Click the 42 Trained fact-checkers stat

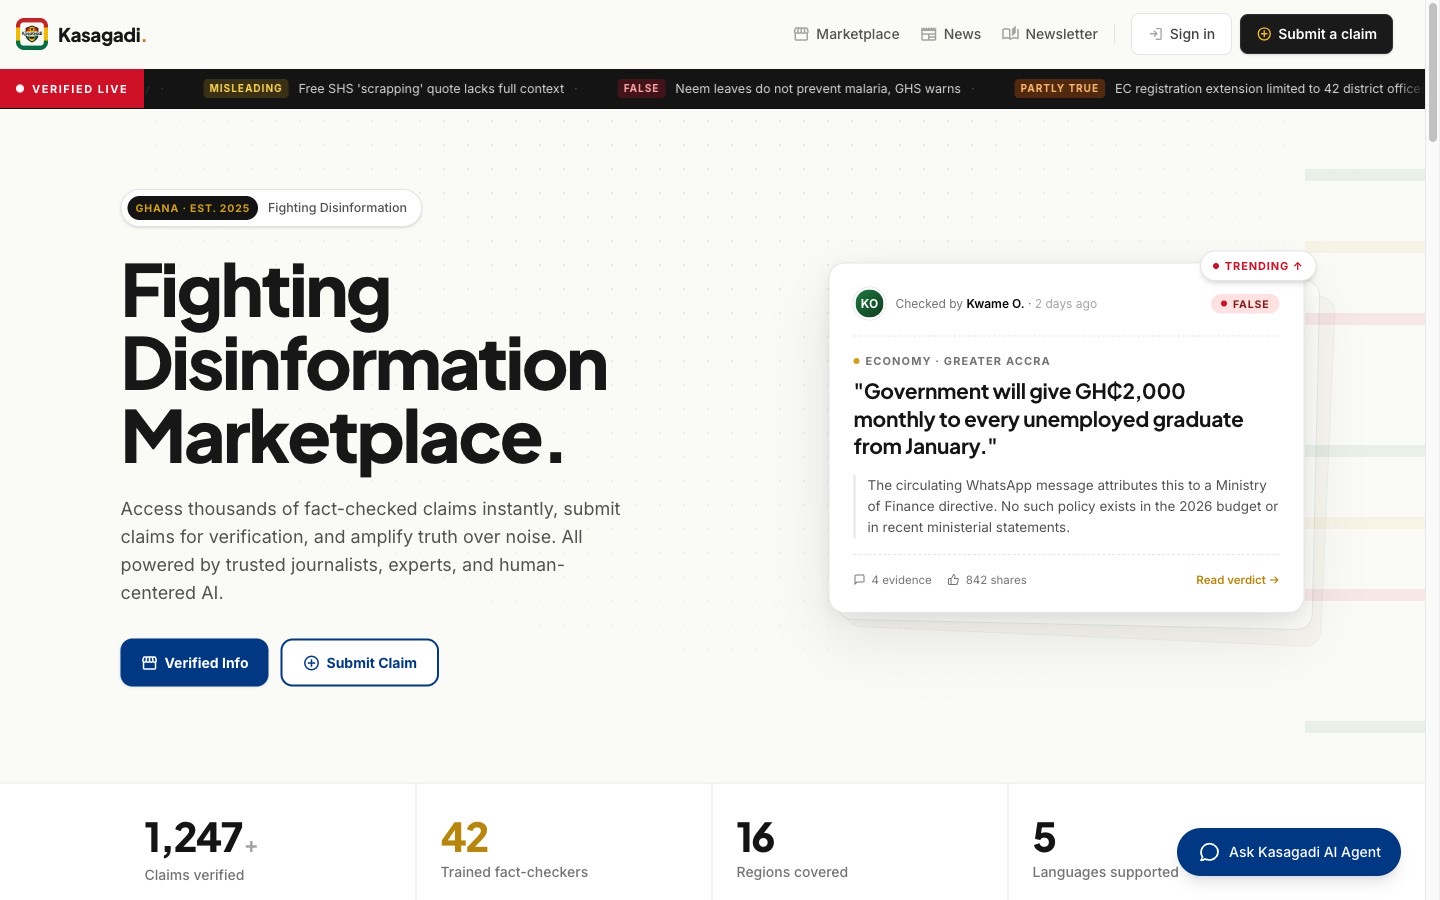(x=514, y=850)
